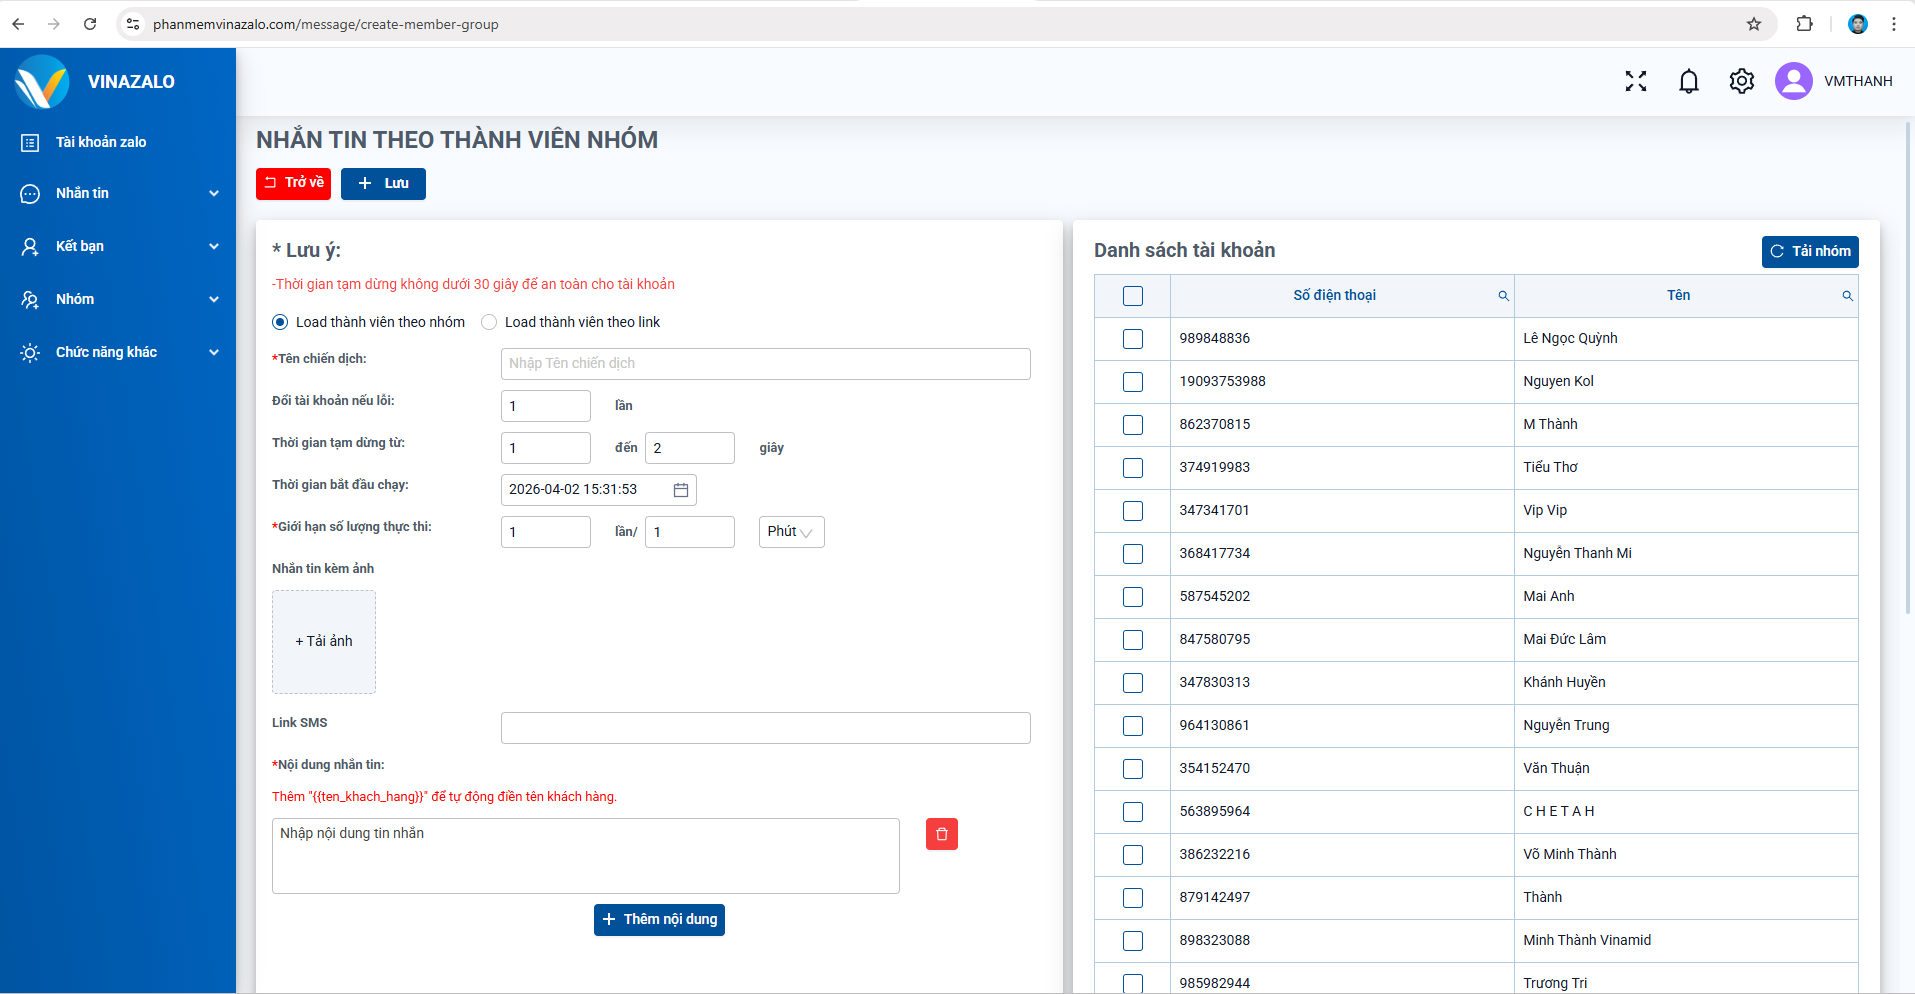Click the red trash delete message icon
The width and height of the screenshot is (1915, 994).
pos(941,834)
